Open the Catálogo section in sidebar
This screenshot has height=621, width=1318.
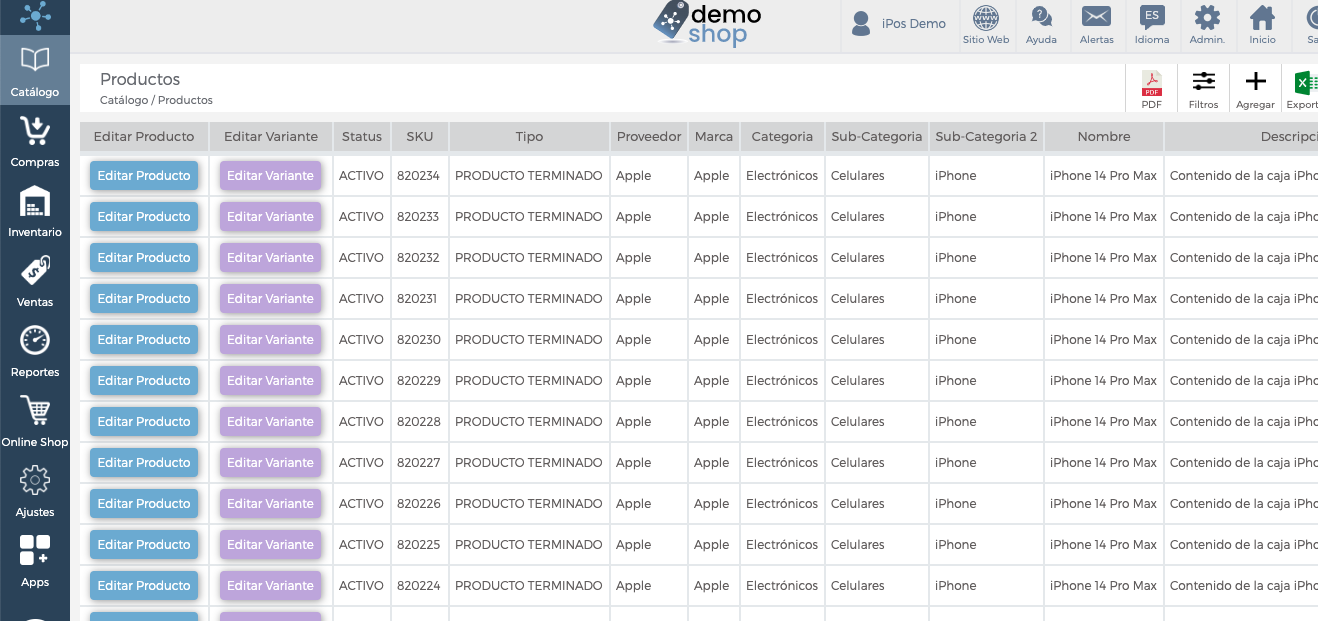point(35,70)
